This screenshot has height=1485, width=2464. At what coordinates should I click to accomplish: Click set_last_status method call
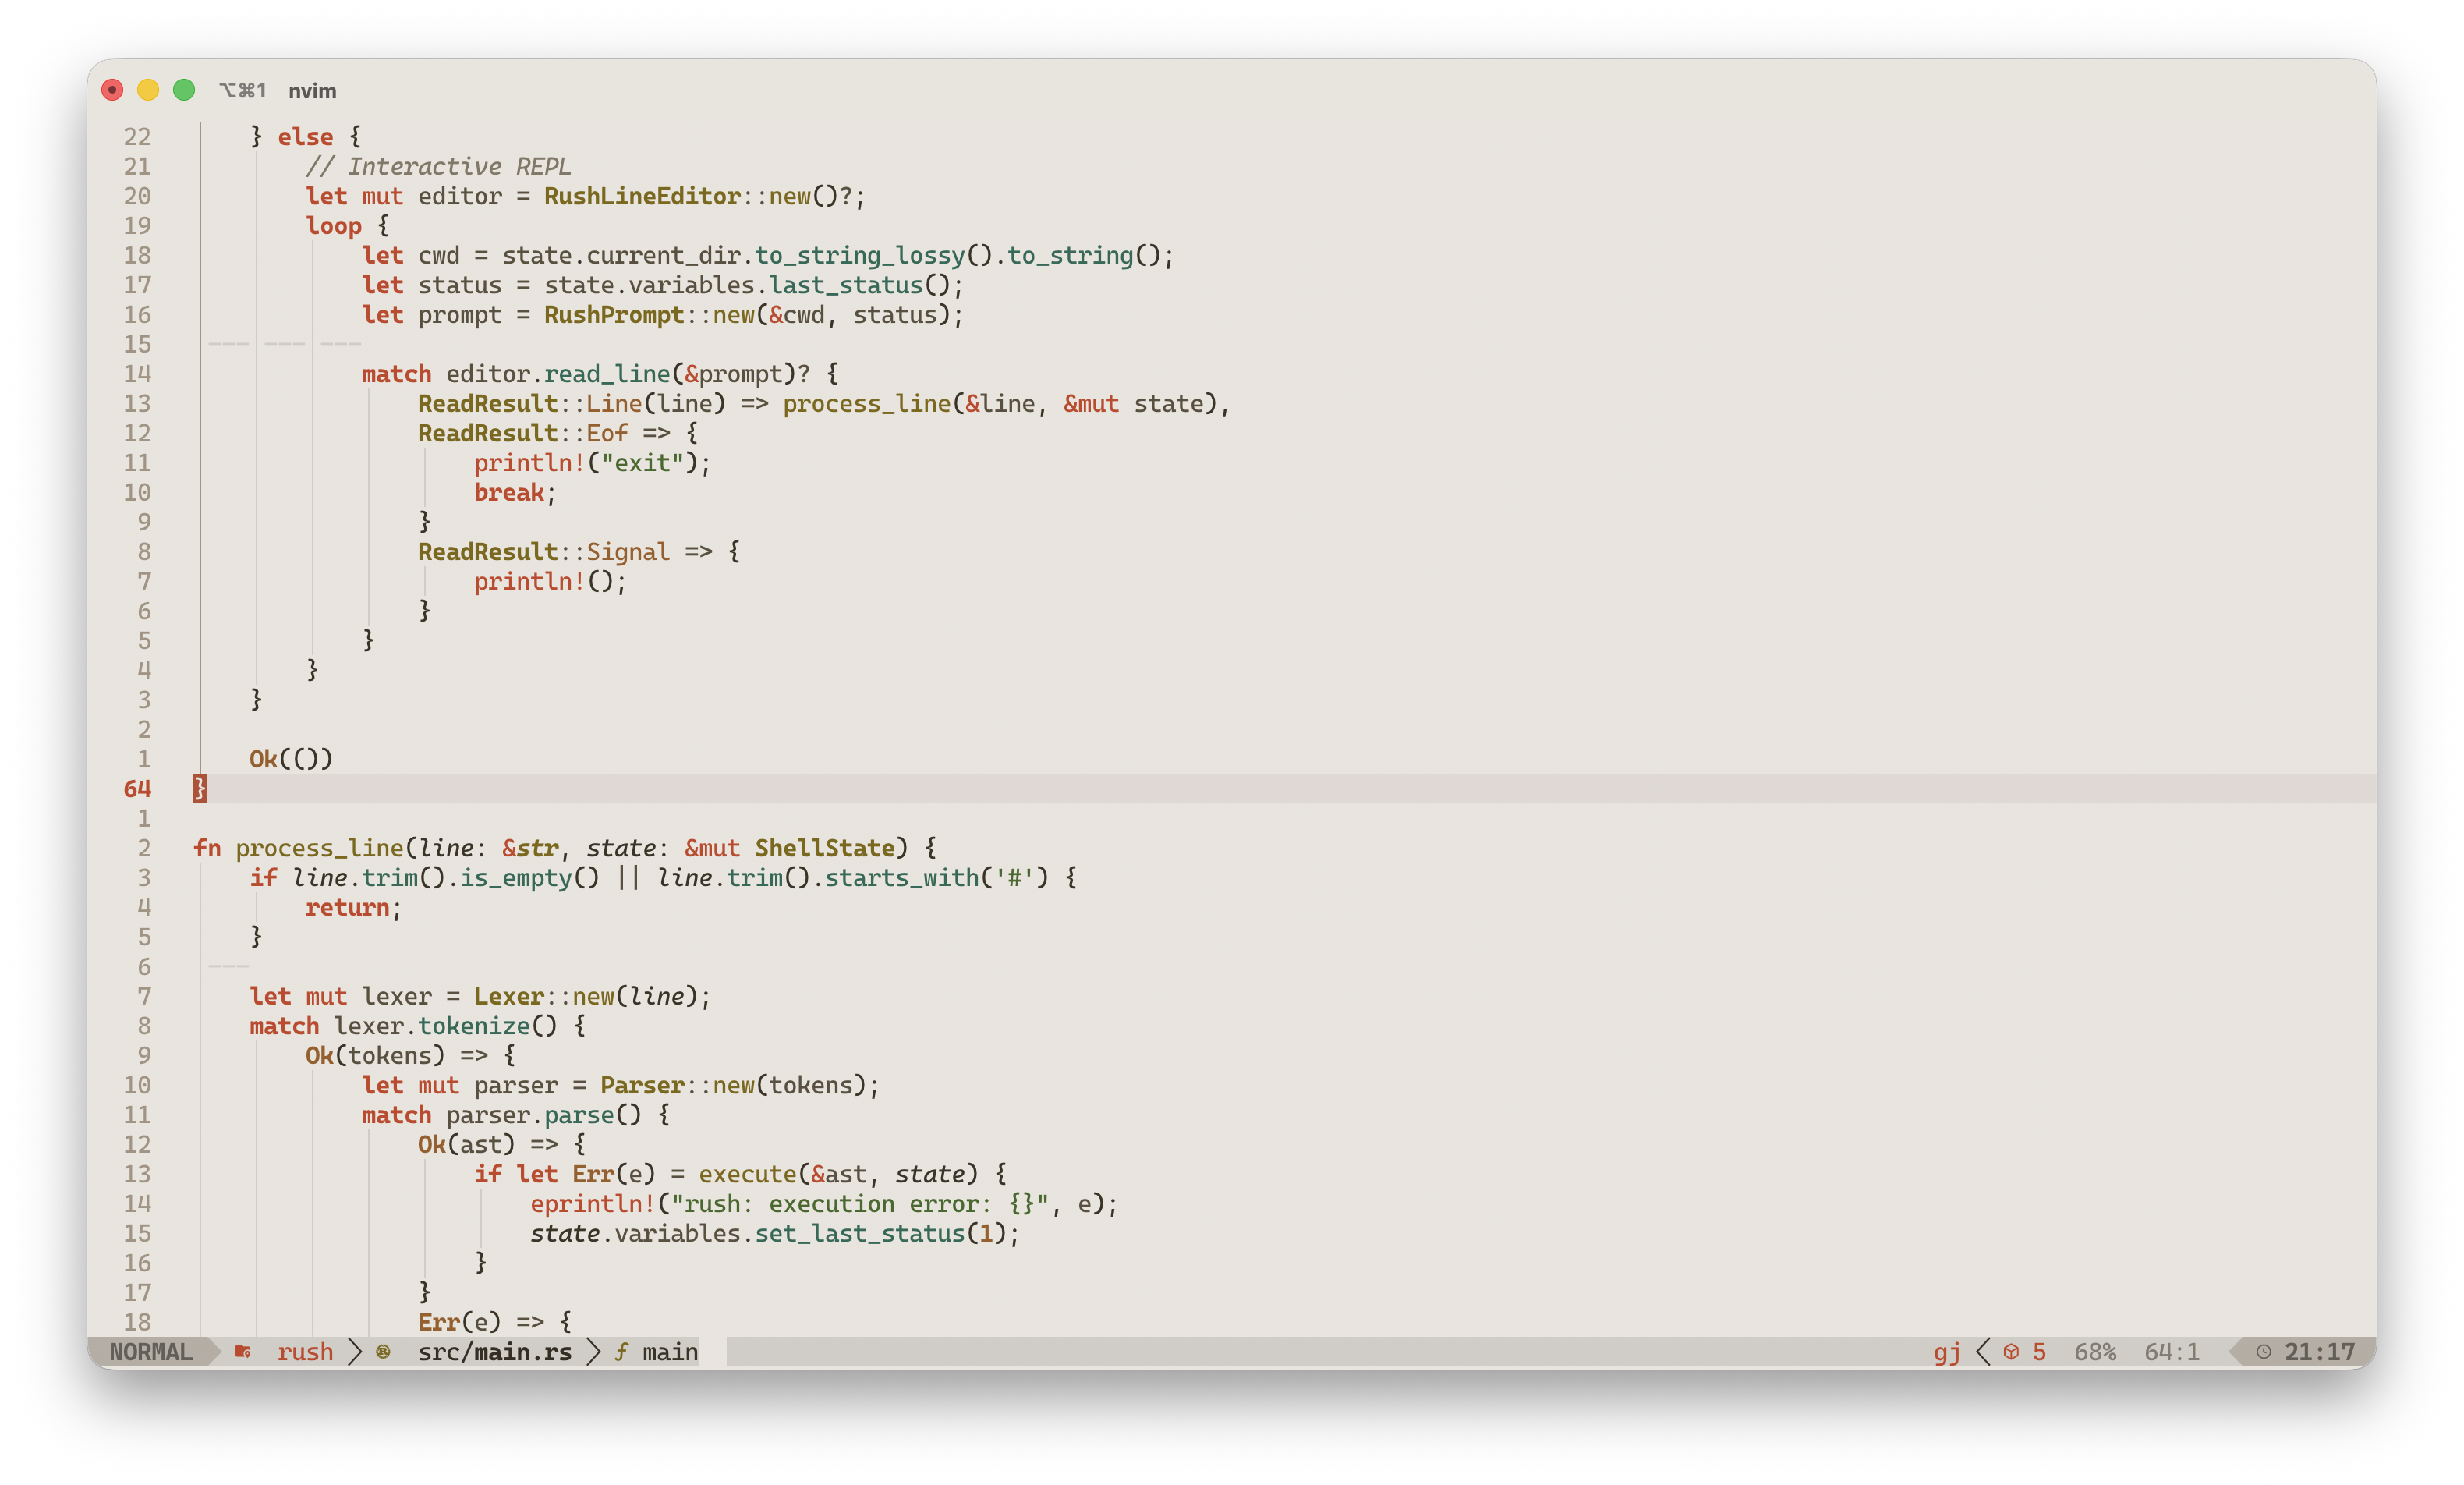860,1234
